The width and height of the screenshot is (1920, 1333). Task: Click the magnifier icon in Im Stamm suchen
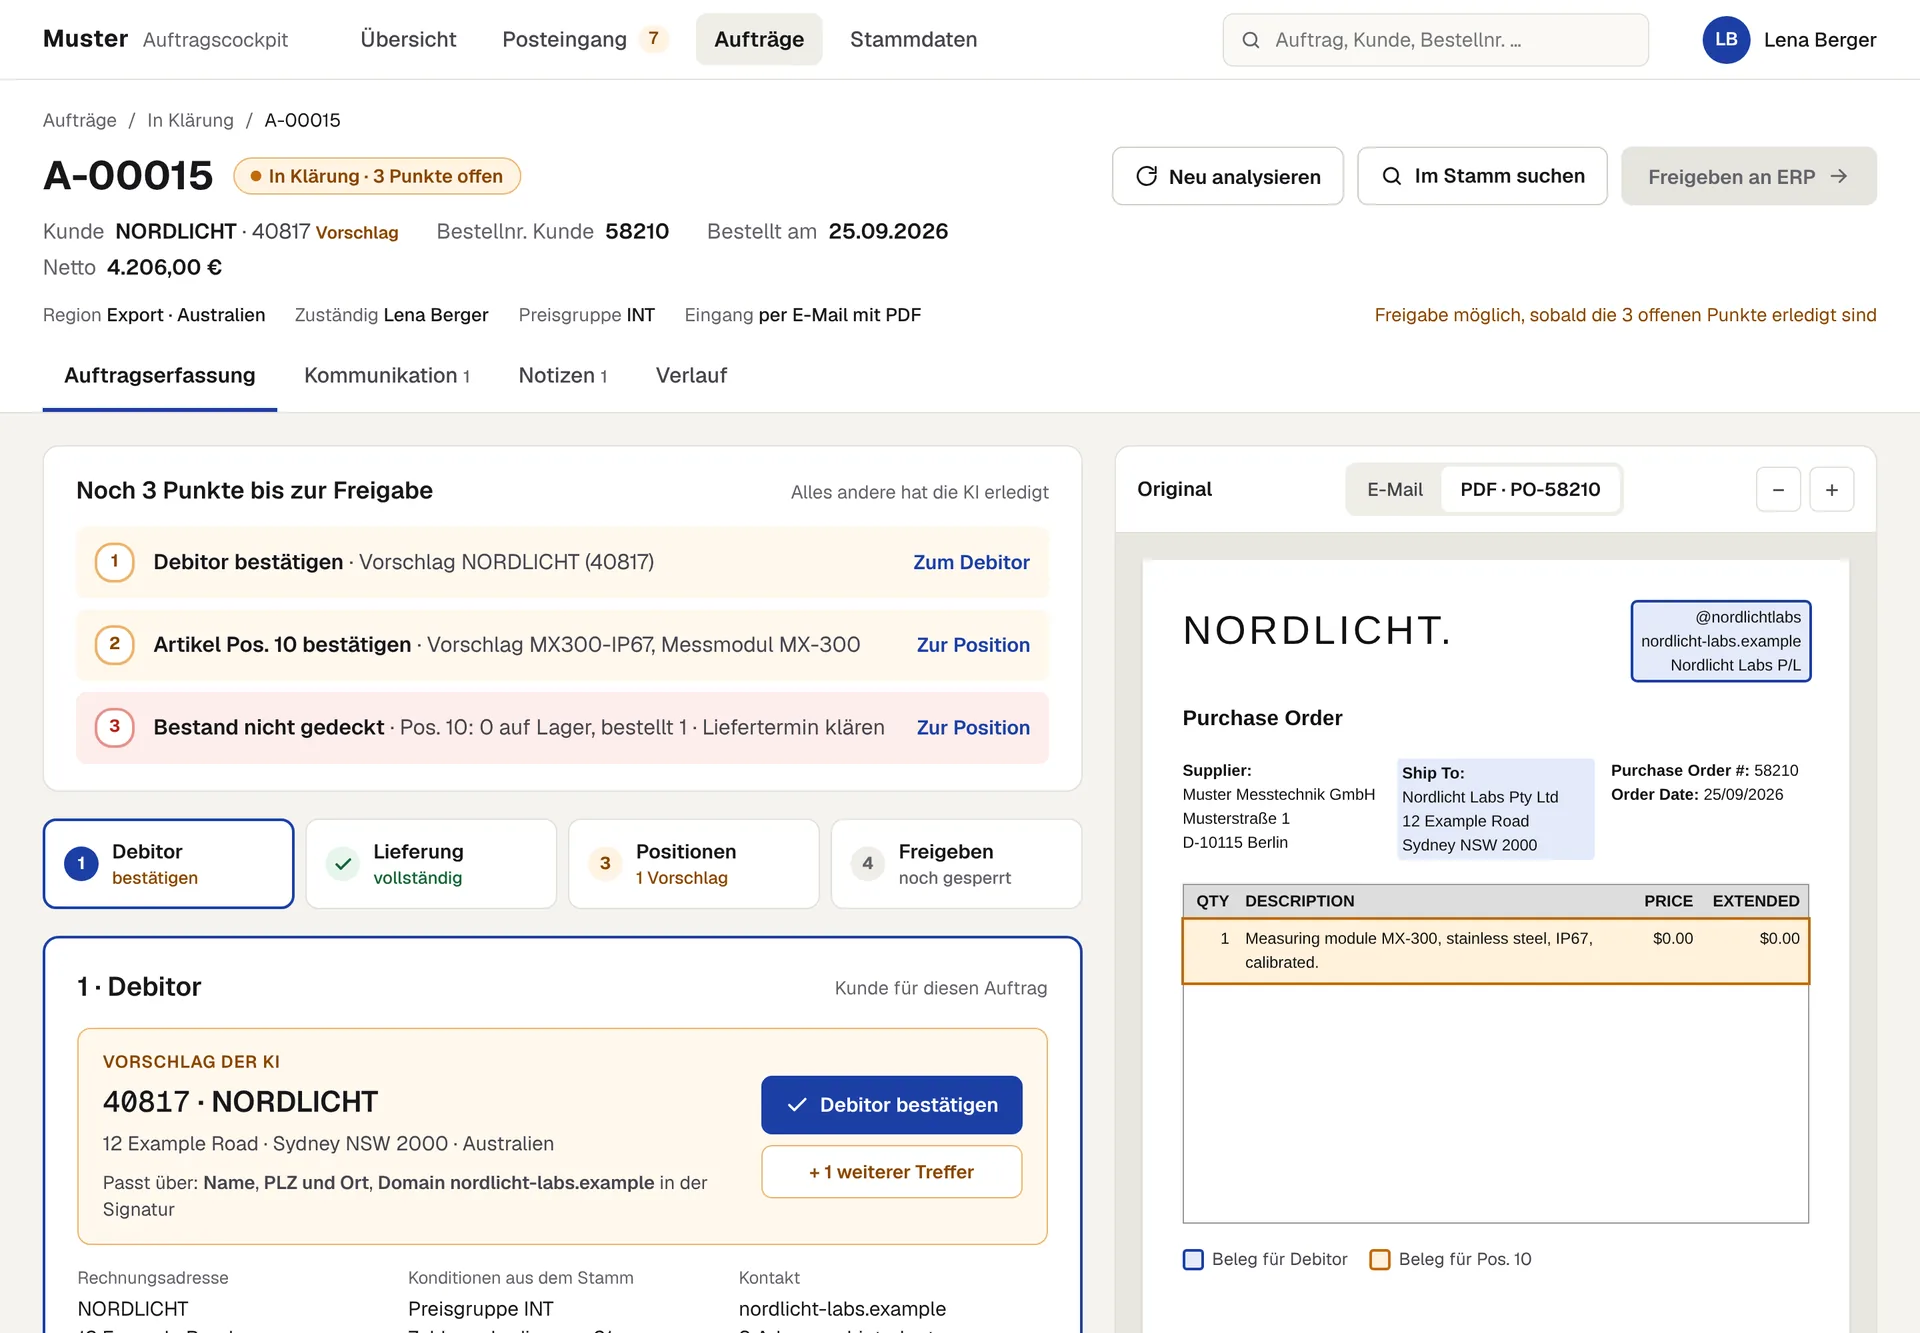pos(1391,176)
